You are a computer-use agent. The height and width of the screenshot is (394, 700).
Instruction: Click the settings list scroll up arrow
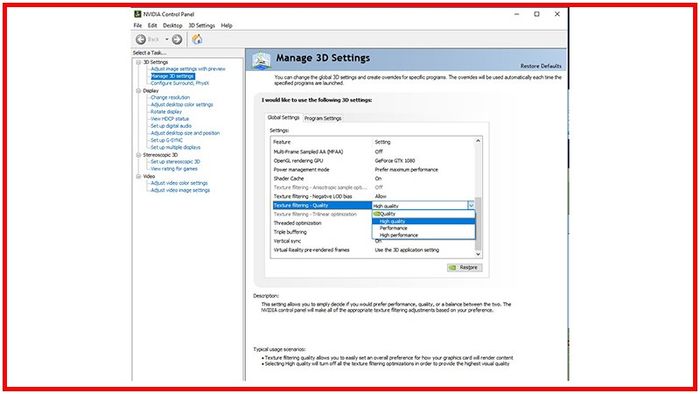point(478,141)
